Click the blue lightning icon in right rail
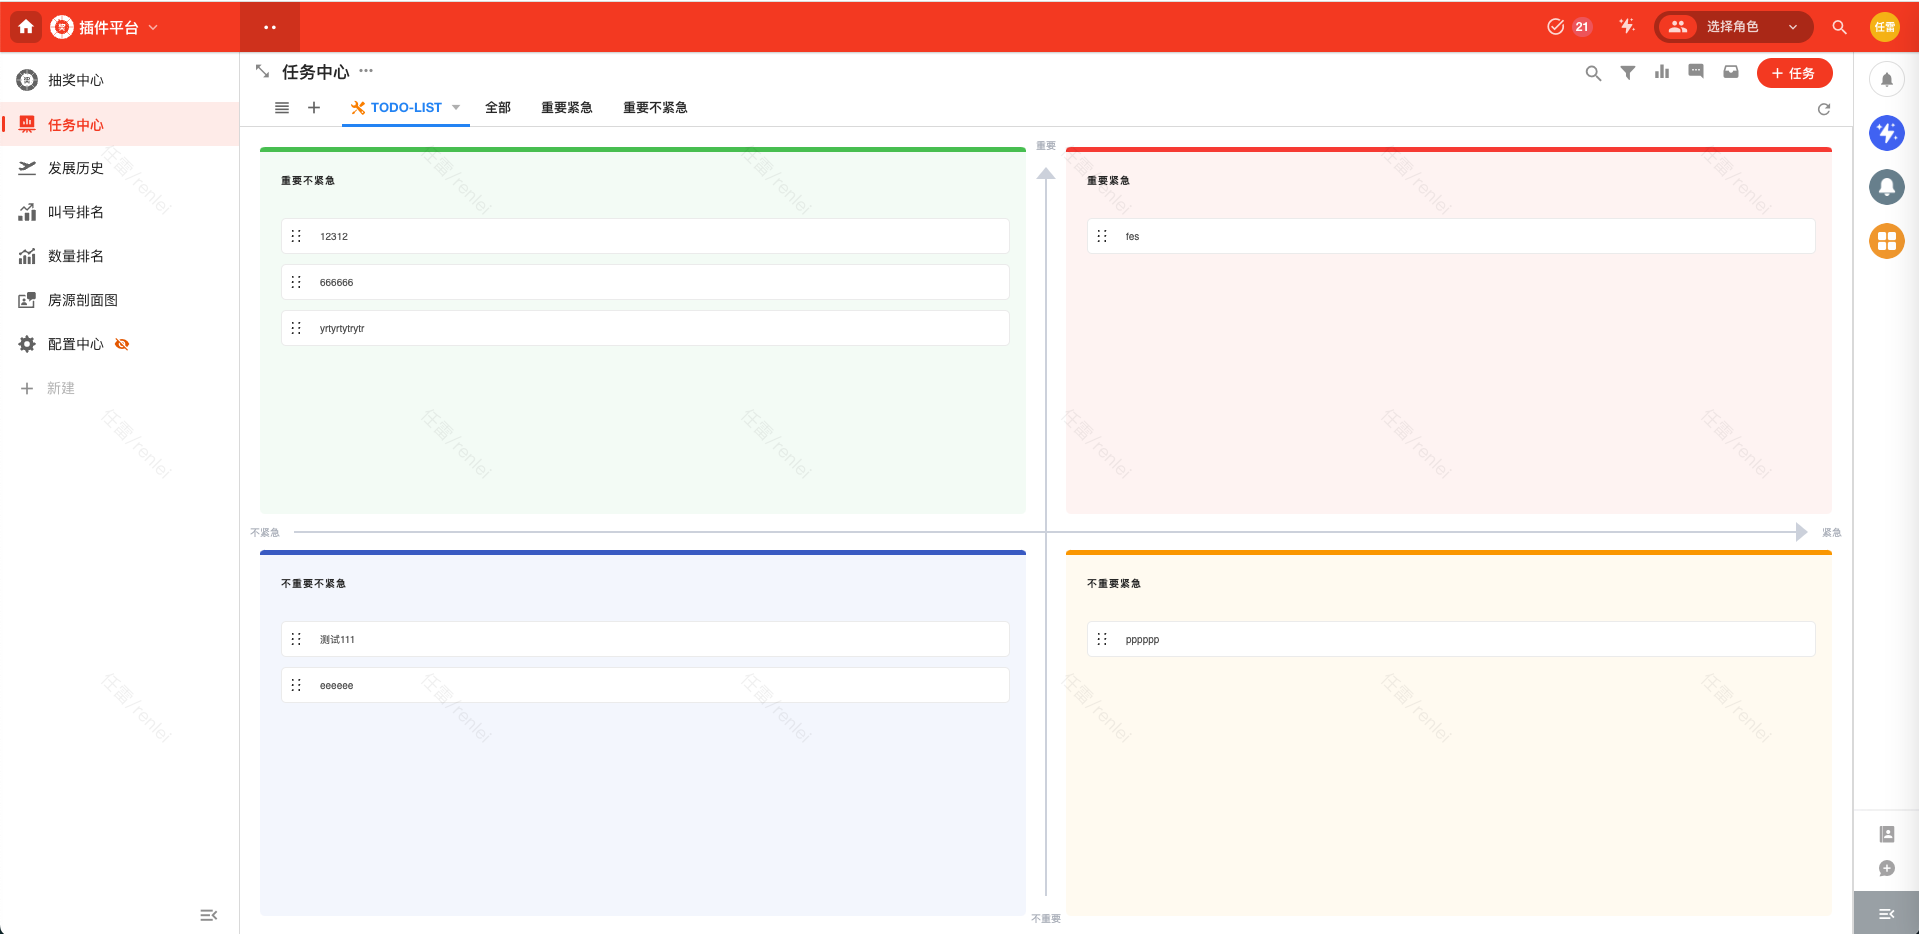This screenshot has height=934, width=1919. (1886, 133)
